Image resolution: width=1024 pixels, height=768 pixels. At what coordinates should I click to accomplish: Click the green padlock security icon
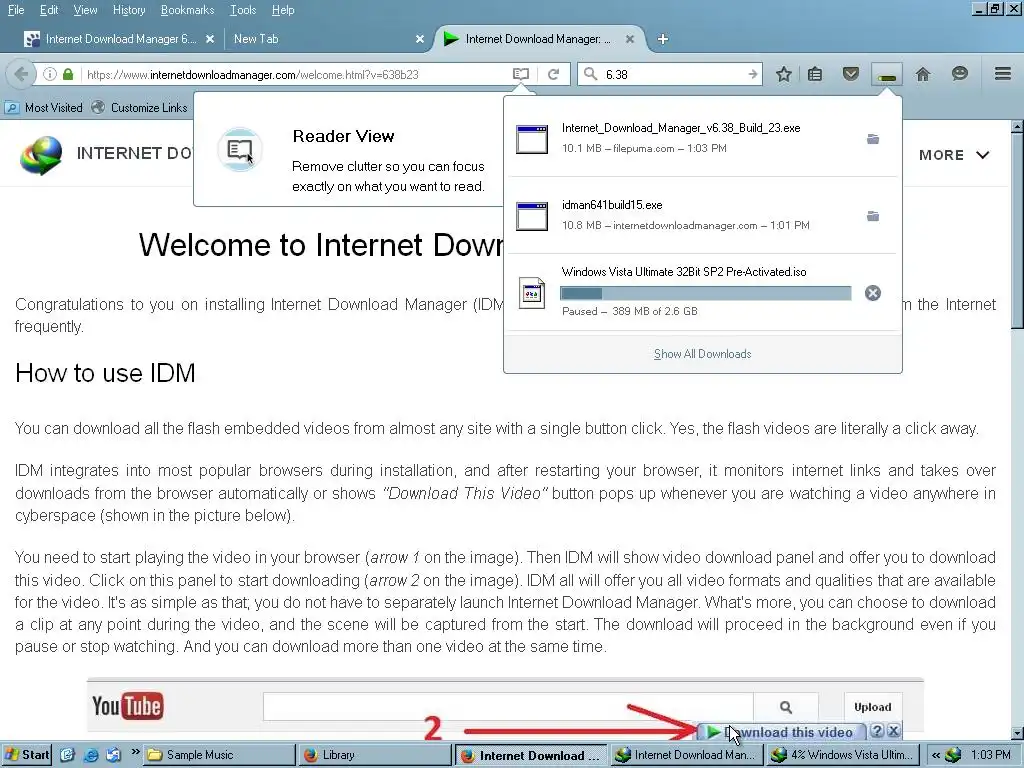click(68, 74)
